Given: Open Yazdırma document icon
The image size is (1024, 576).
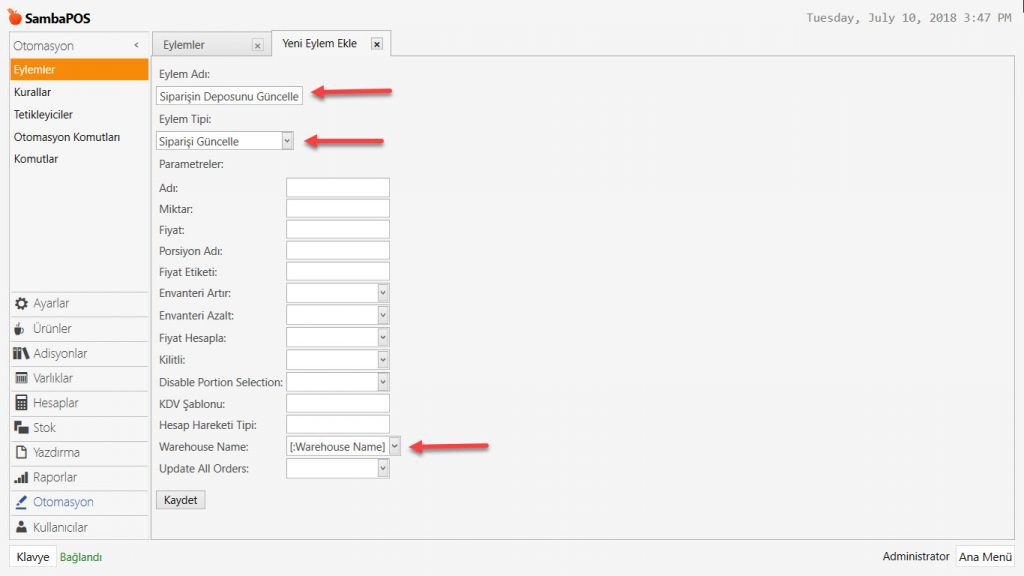Looking at the screenshot, I should click(x=21, y=453).
